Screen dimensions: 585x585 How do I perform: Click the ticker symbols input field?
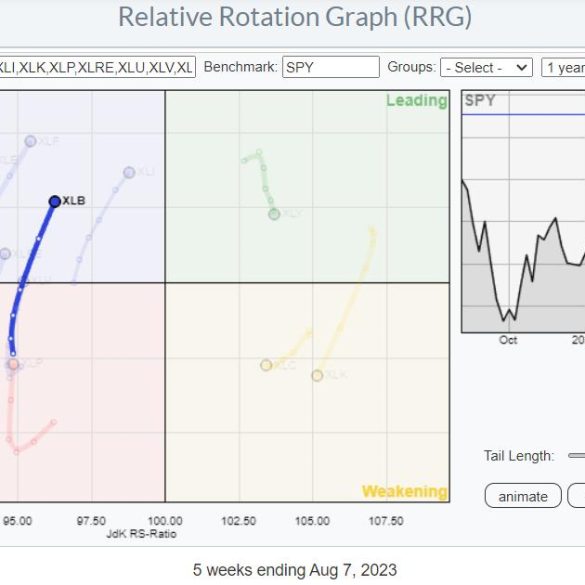(x=97, y=67)
